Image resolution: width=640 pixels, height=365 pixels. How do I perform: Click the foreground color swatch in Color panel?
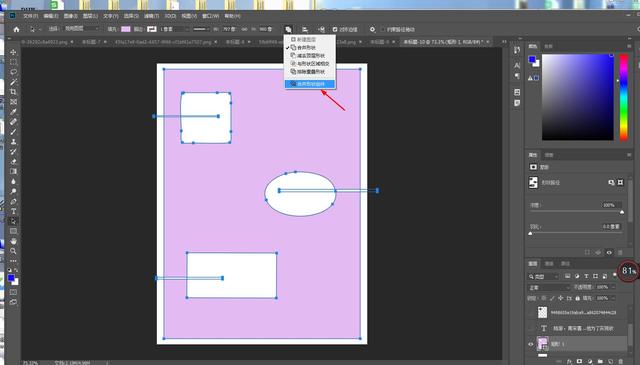pyautogui.click(x=532, y=60)
